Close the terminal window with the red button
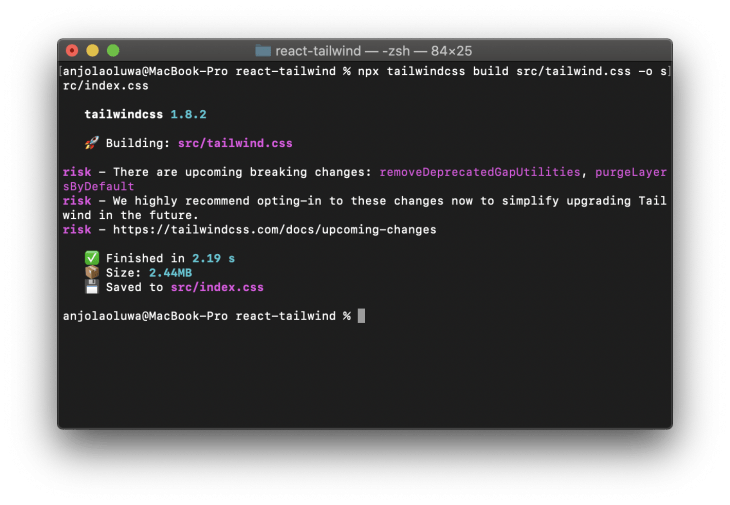 (x=72, y=50)
